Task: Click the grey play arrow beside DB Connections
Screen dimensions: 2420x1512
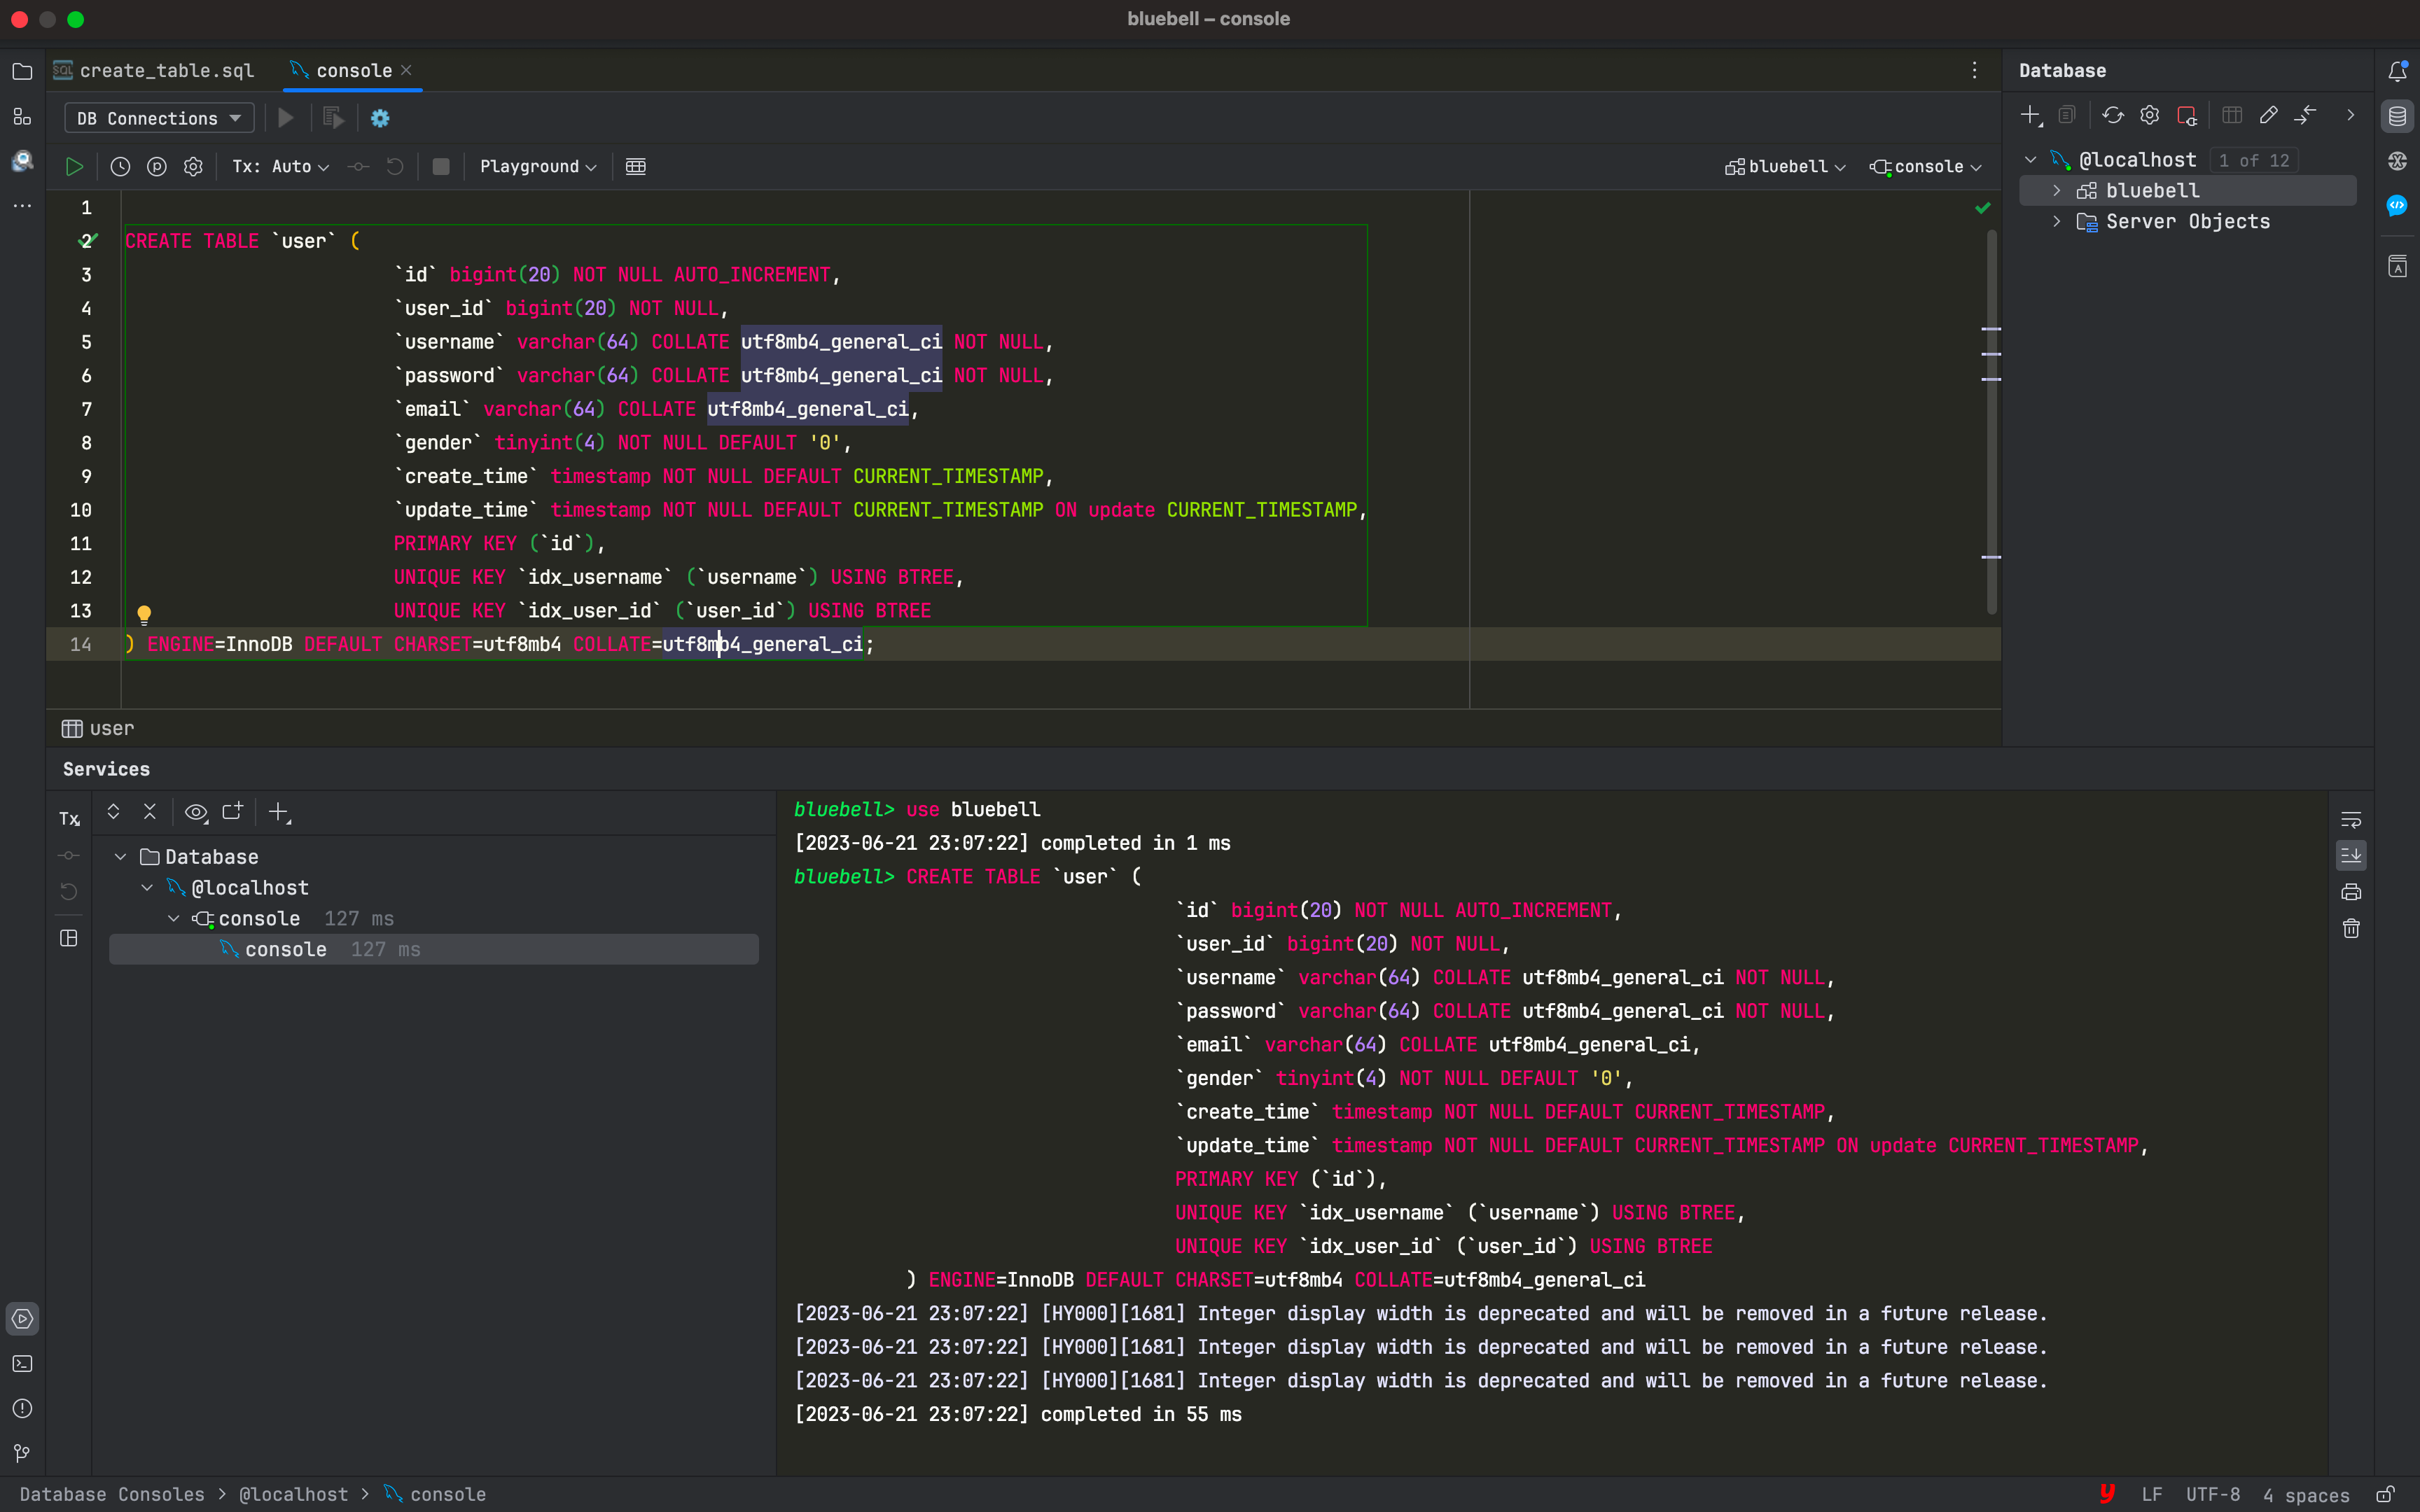Action: point(285,118)
